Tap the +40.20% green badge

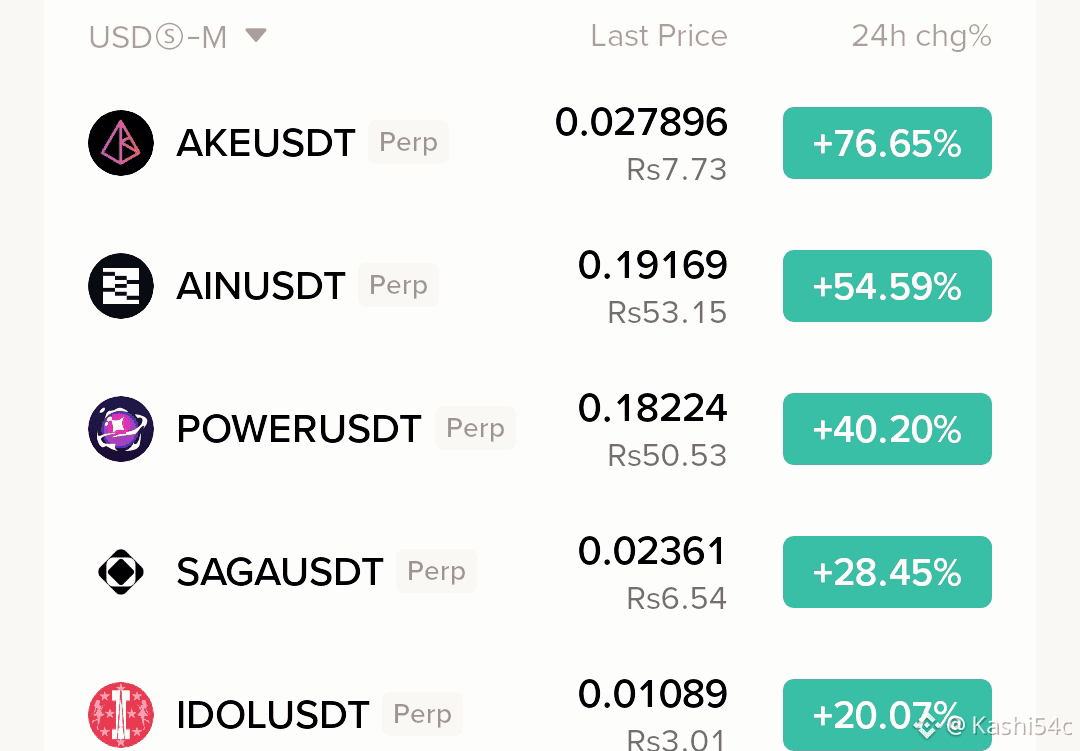coord(887,429)
